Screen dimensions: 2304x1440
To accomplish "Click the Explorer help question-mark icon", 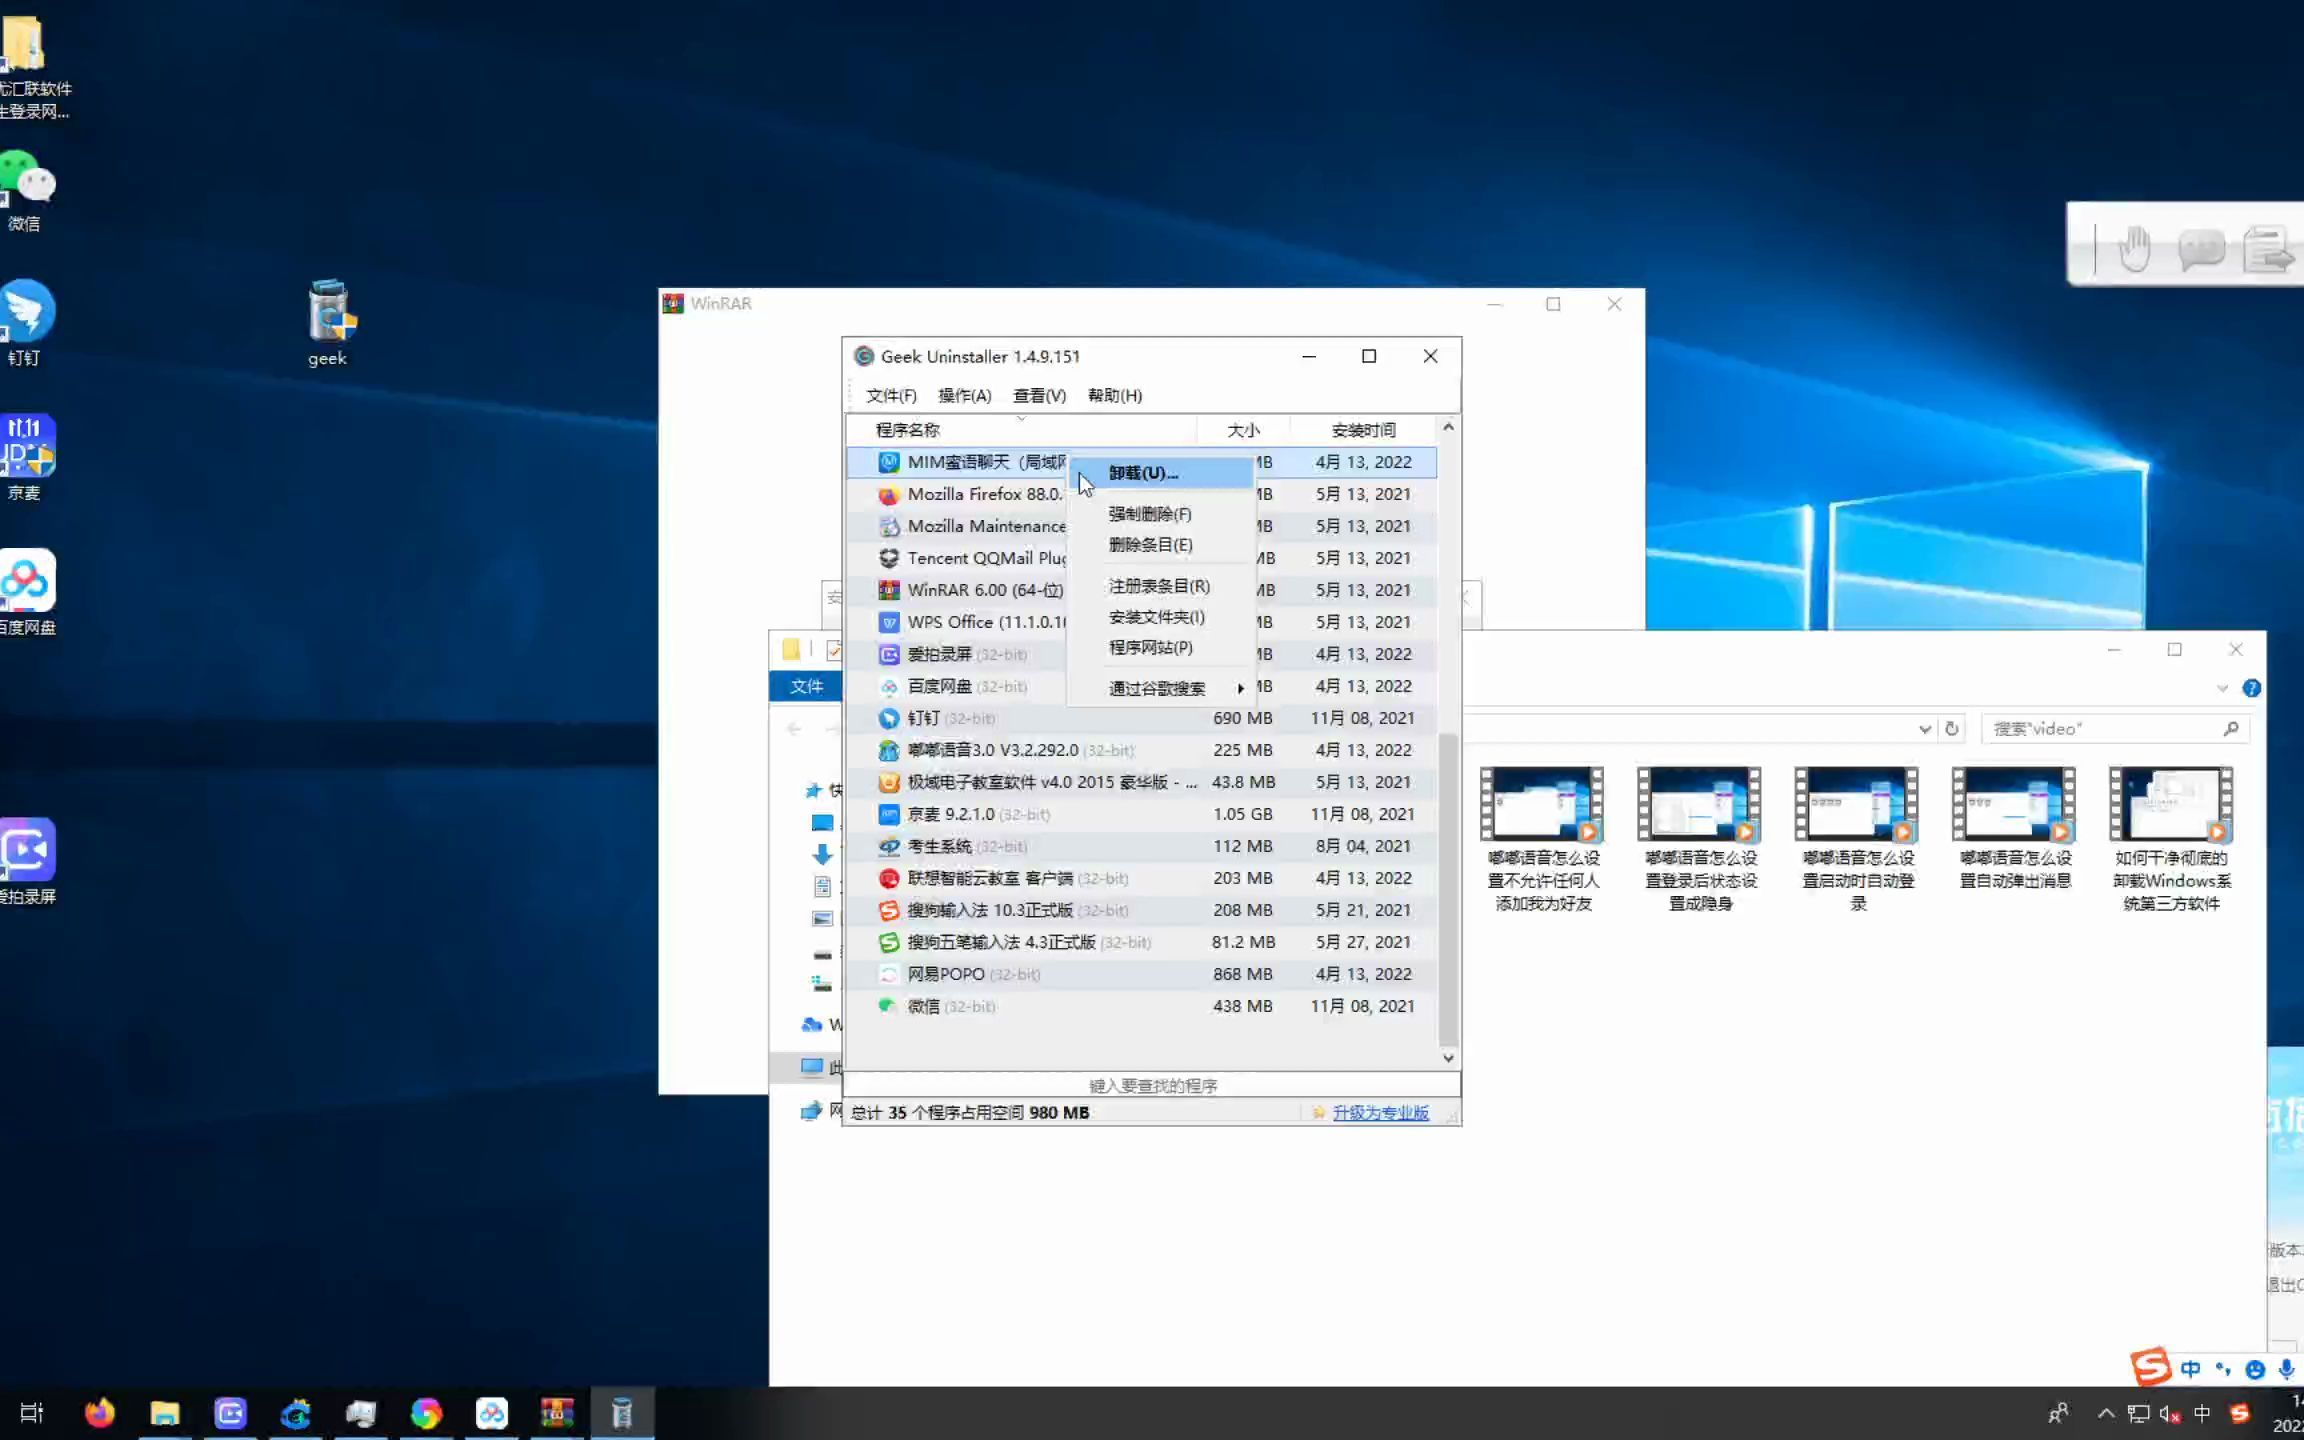I will pos(2251,688).
